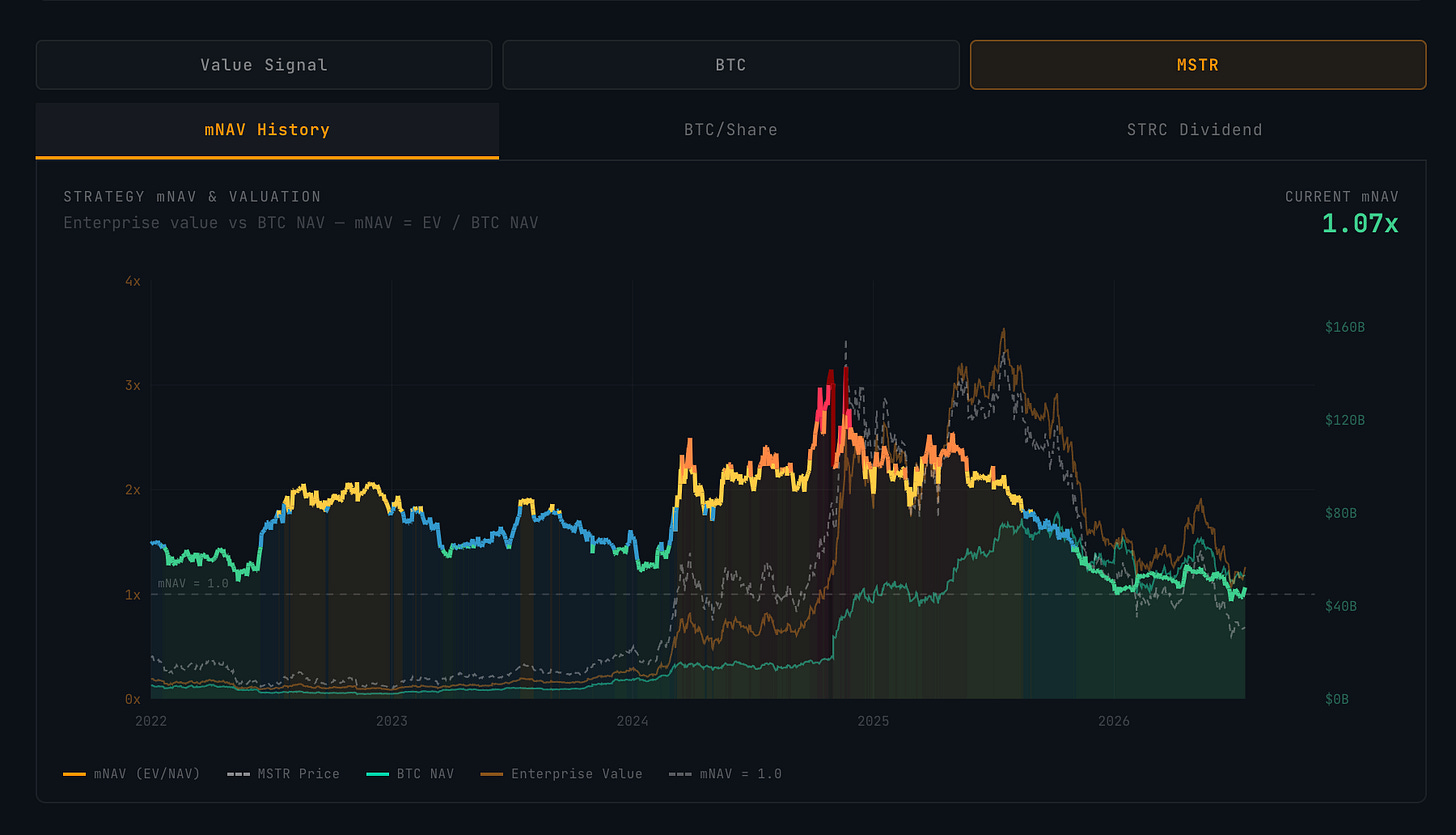Click the 2023 x-axis label
Image resolution: width=1456 pixels, height=835 pixels.
click(391, 720)
